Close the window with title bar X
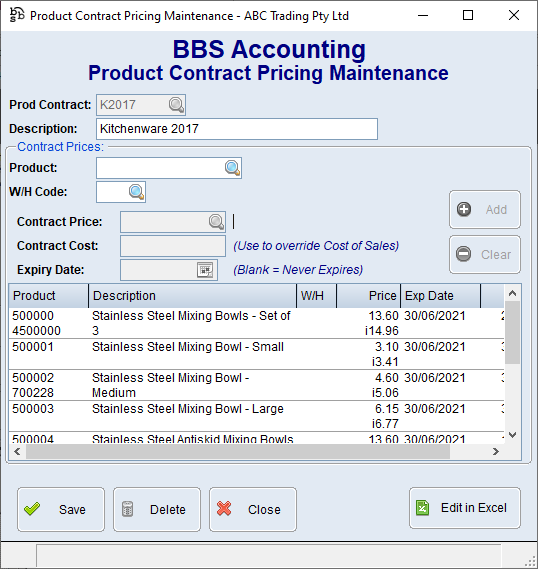The width and height of the screenshot is (538, 569). pos(514,15)
